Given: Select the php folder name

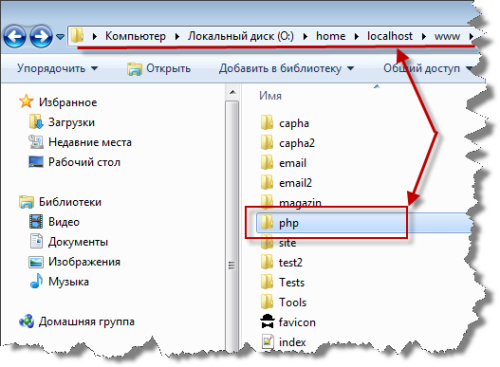Looking at the screenshot, I should point(289,223).
